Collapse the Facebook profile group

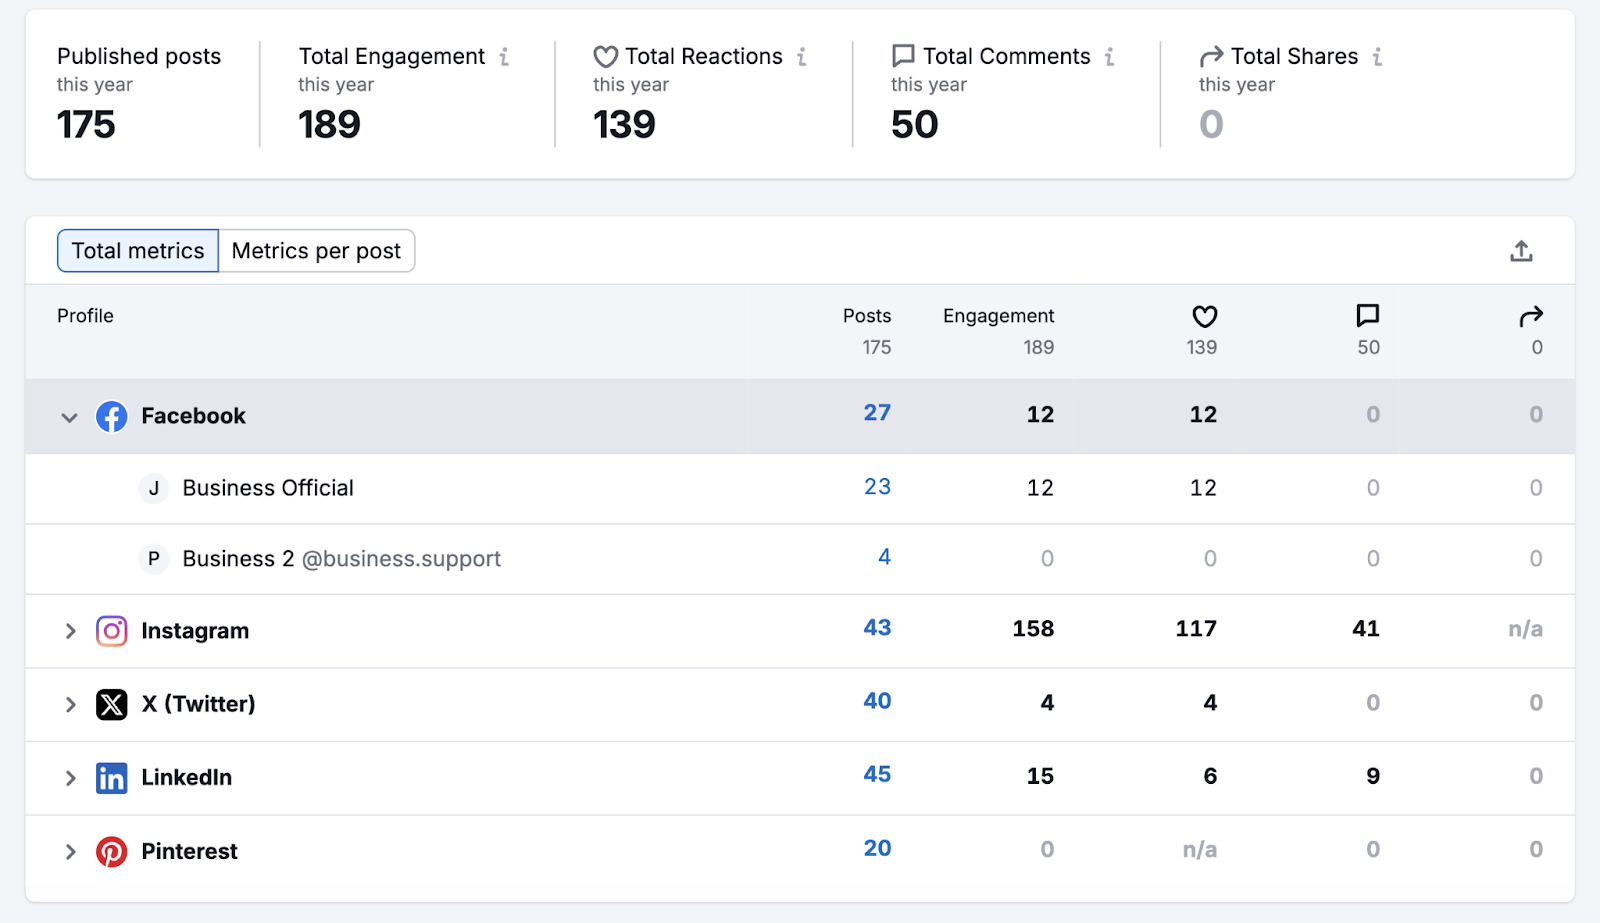point(69,417)
